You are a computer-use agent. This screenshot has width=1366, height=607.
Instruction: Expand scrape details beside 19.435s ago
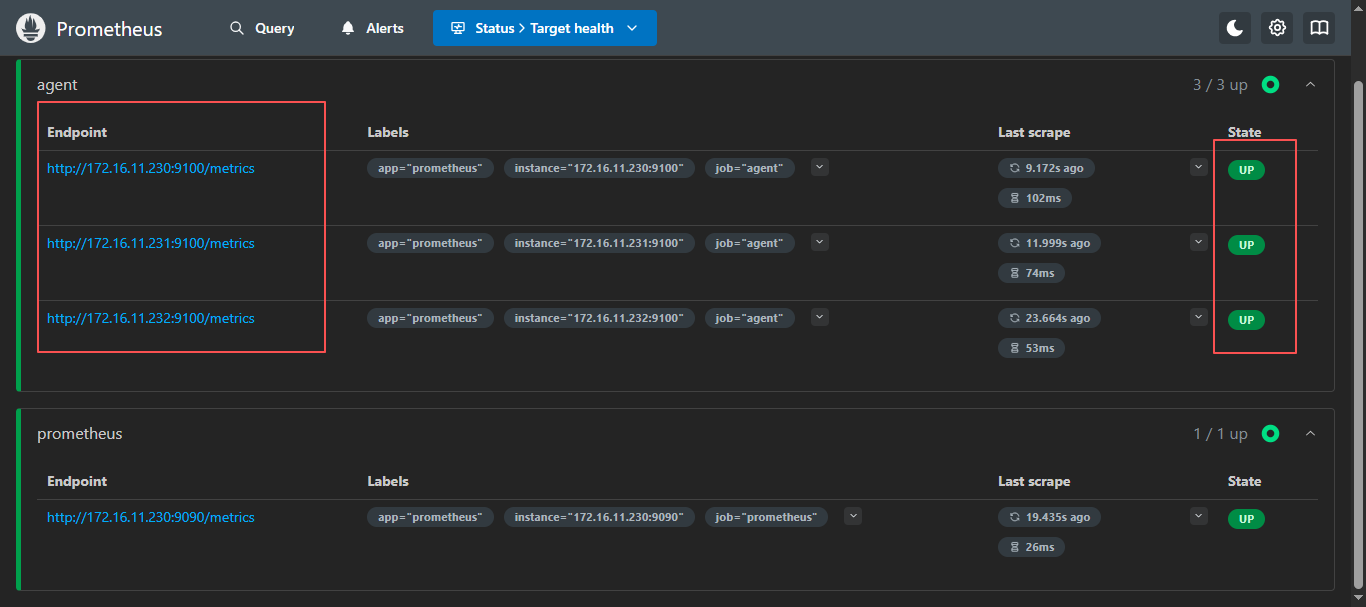coord(1199,516)
